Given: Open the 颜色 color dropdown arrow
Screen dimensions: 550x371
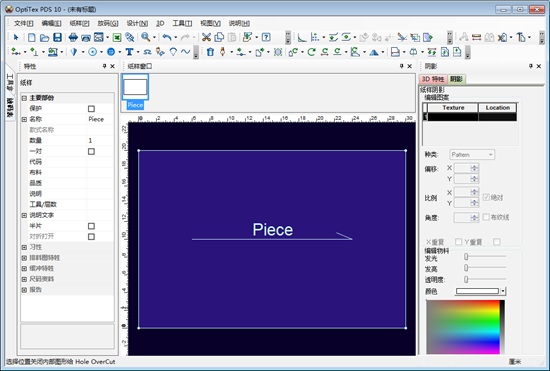Looking at the screenshot, I should (503, 291).
